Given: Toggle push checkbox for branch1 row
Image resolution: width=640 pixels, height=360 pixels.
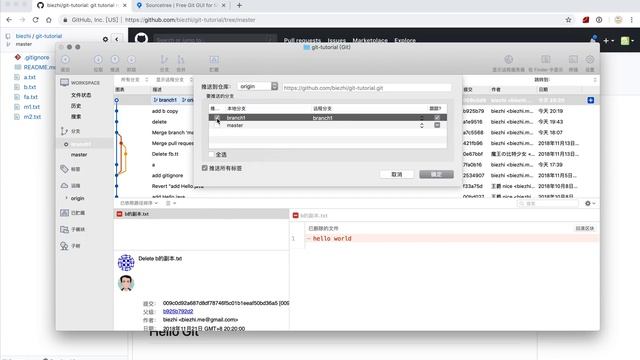Looking at the screenshot, I should coord(217,118).
